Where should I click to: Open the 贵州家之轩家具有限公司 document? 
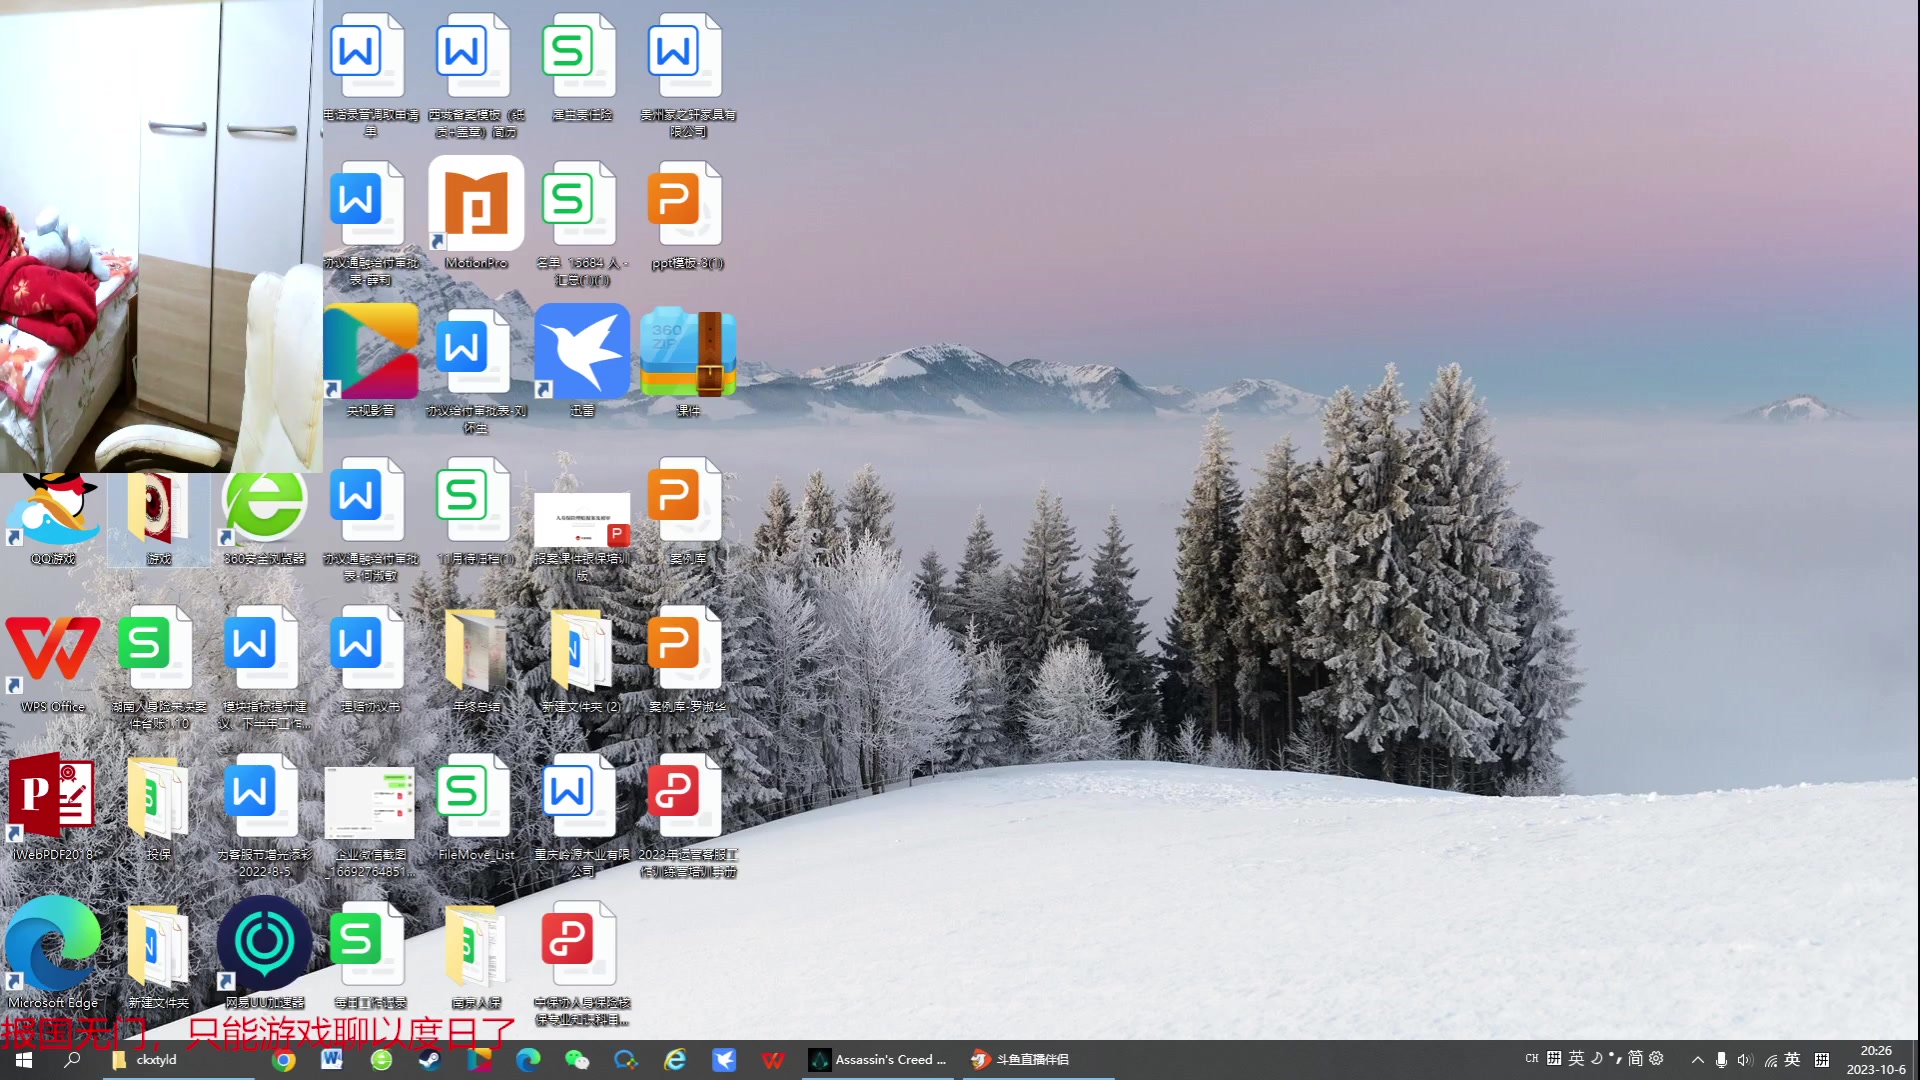688,74
